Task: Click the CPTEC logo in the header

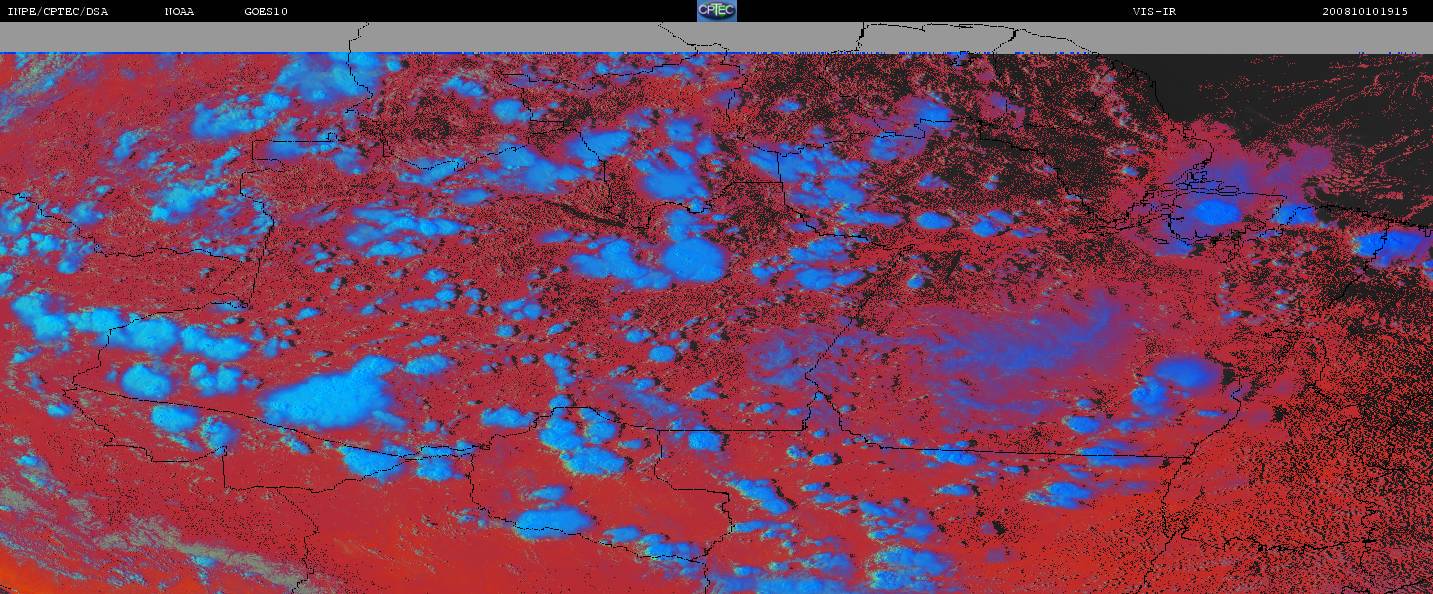Action: (x=716, y=11)
